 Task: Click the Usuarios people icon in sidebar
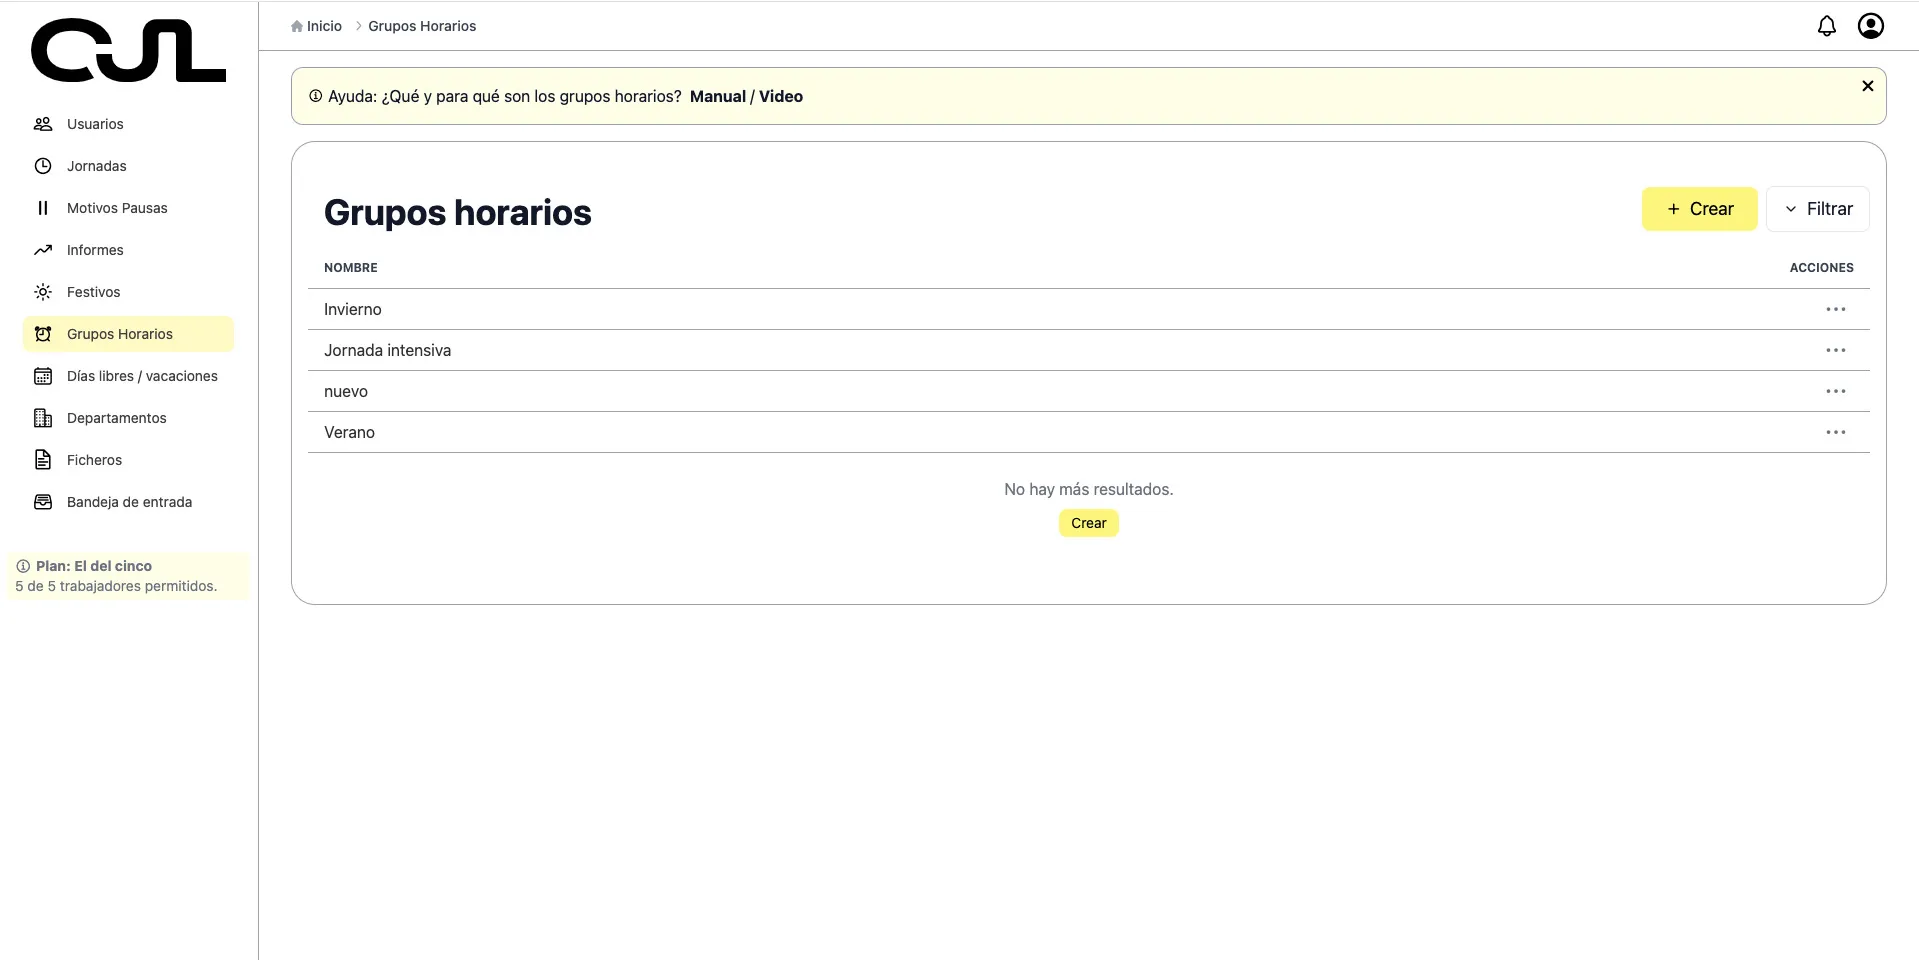point(43,124)
